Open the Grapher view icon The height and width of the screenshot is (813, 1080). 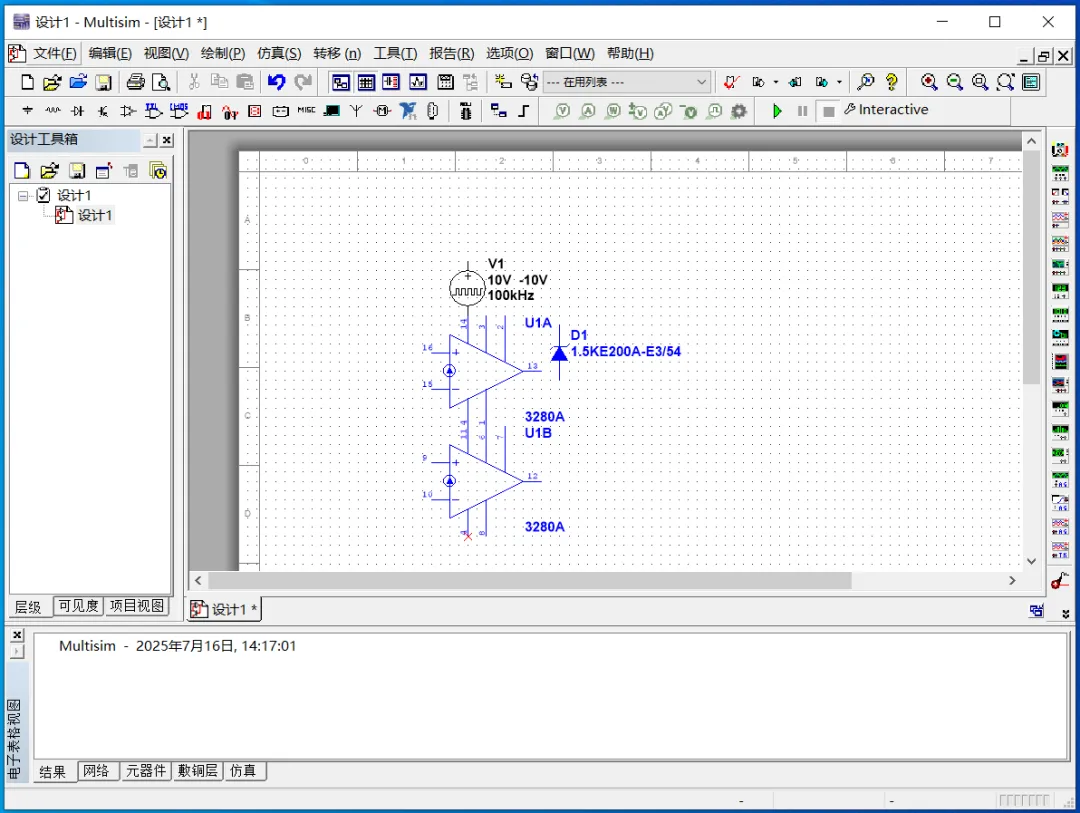click(418, 82)
